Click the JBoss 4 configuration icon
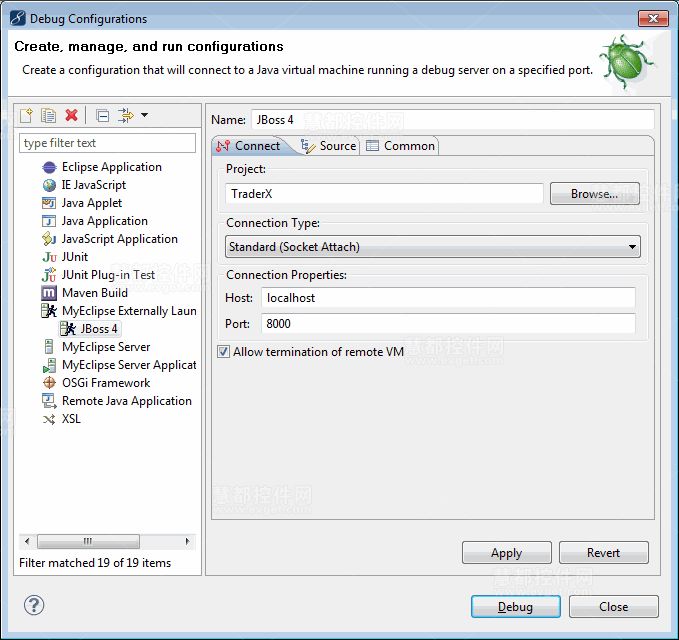 point(68,329)
